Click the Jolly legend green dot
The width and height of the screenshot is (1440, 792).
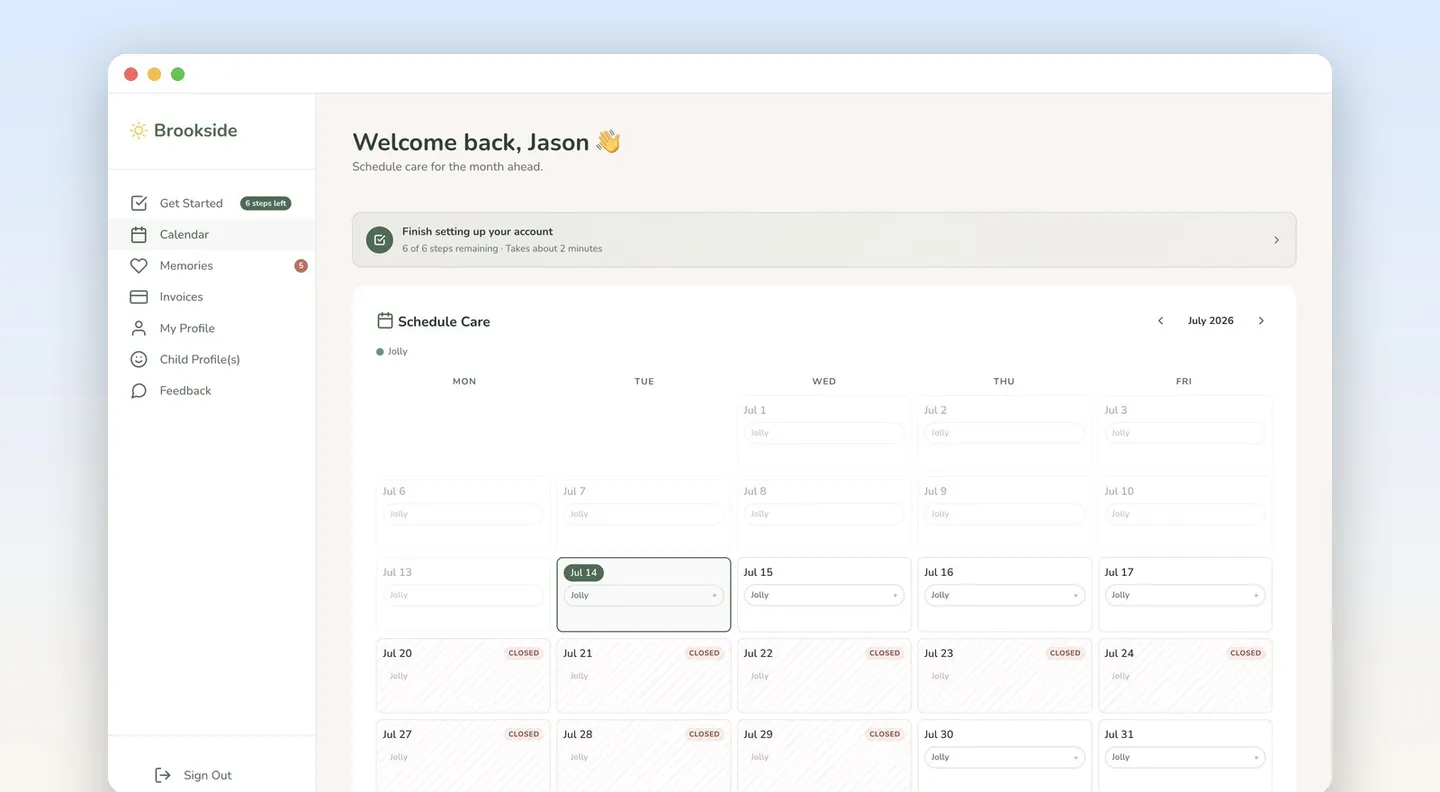tap(380, 352)
